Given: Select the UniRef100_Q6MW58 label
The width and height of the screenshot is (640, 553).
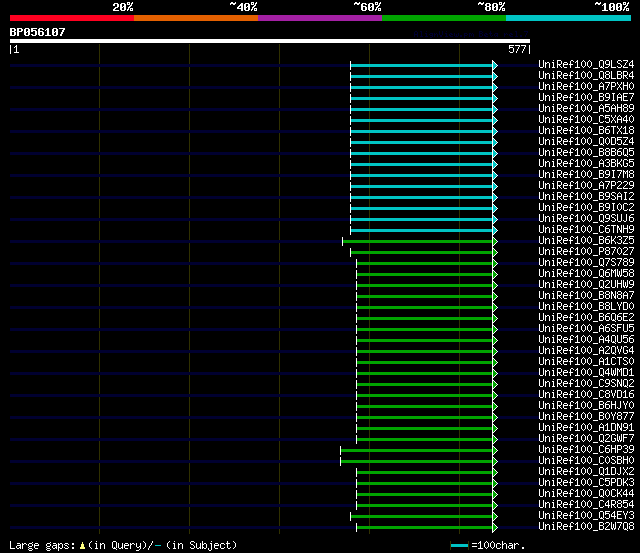Looking at the screenshot, I should click(x=586, y=274).
